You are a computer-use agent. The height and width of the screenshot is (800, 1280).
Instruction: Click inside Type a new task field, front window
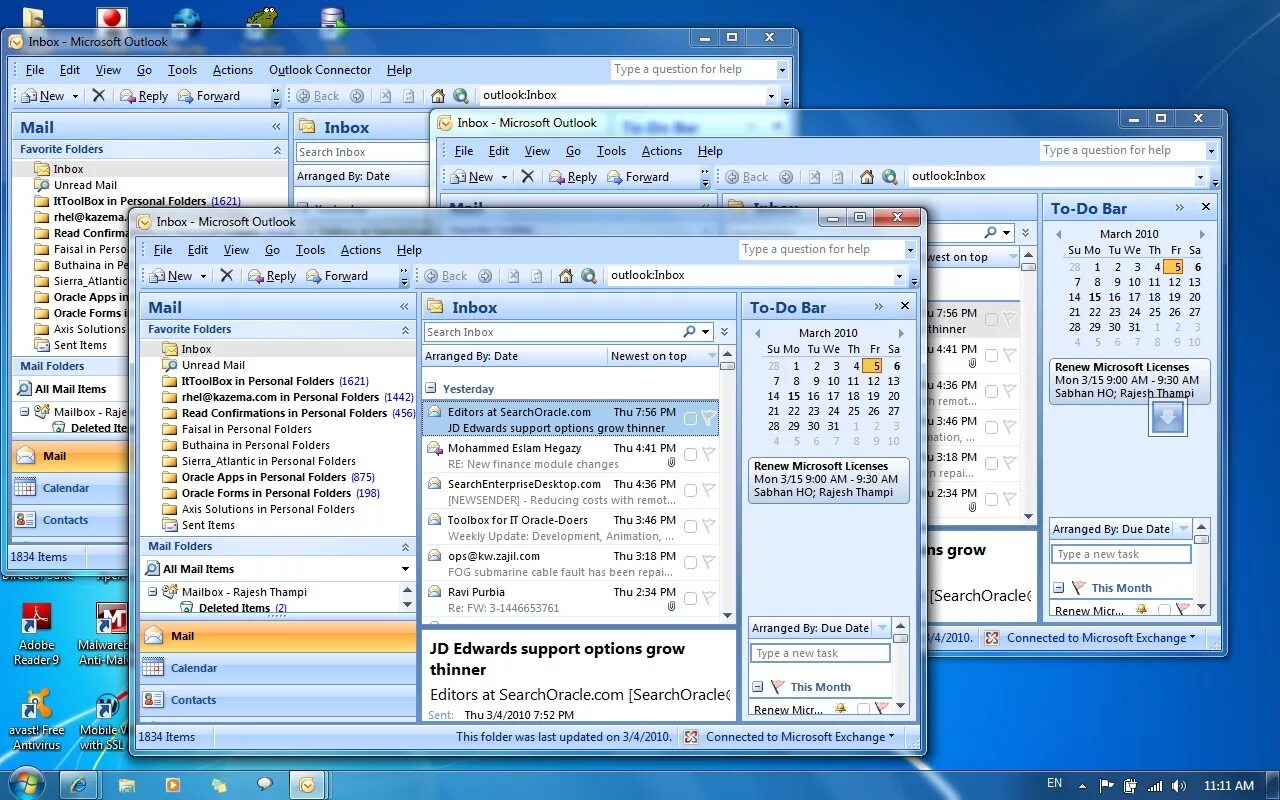pos(820,653)
